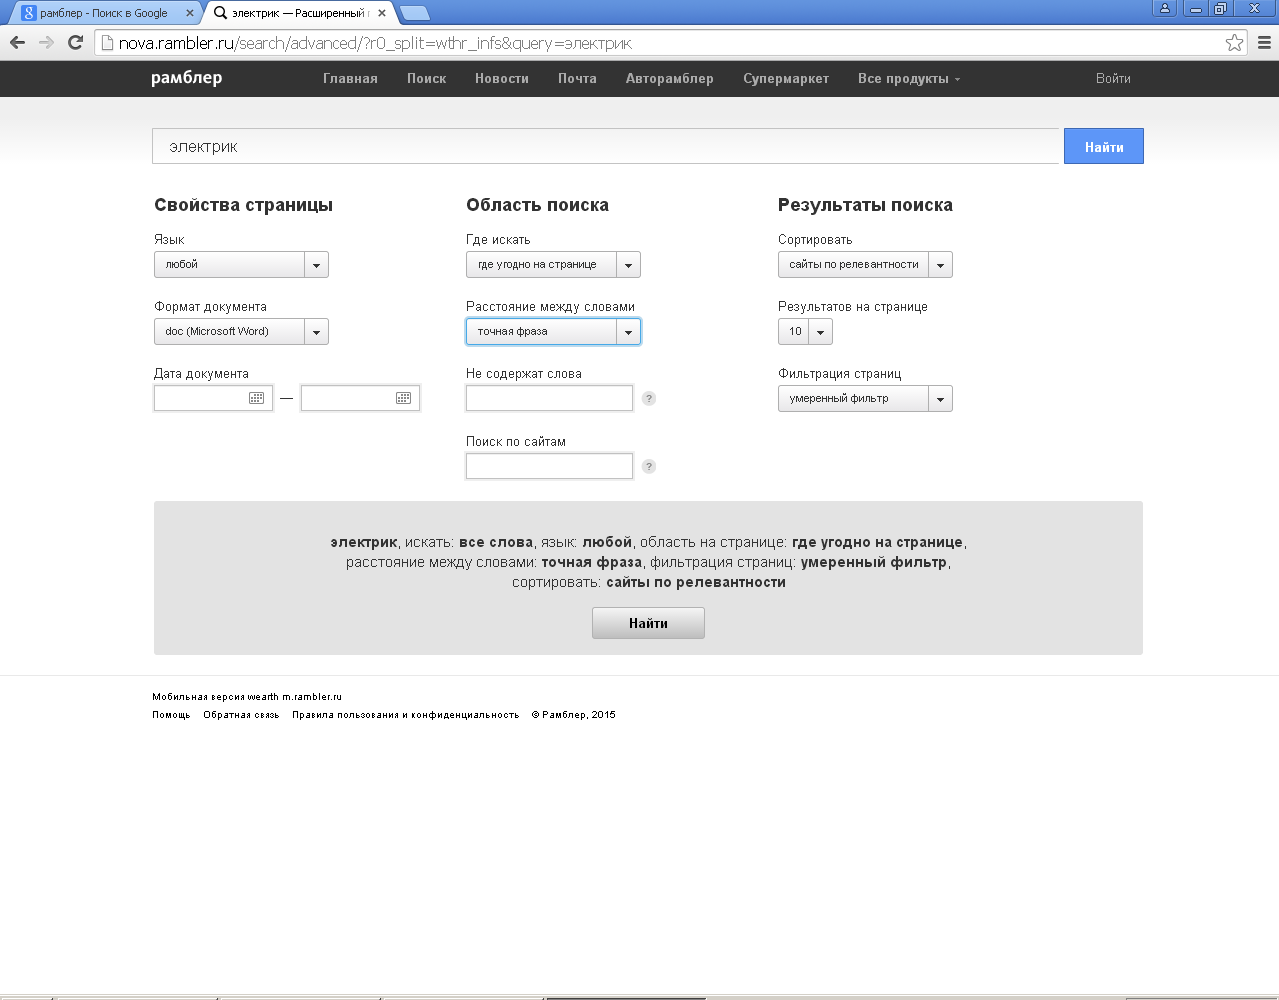Open the 'Фильтрация страниц' dropdown
This screenshot has width=1279, height=1000.
pyautogui.click(x=865, y=398)
